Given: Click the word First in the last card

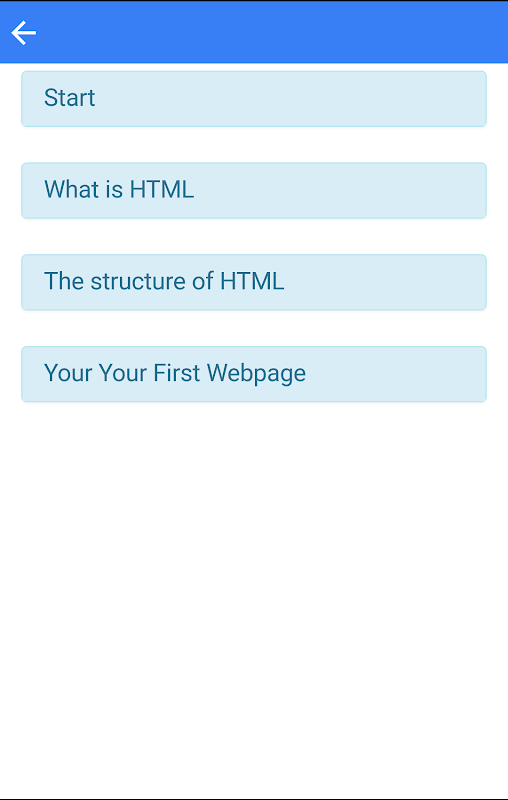Looking at the screenshot, I should pyautogui.click(x=176, y=373).
